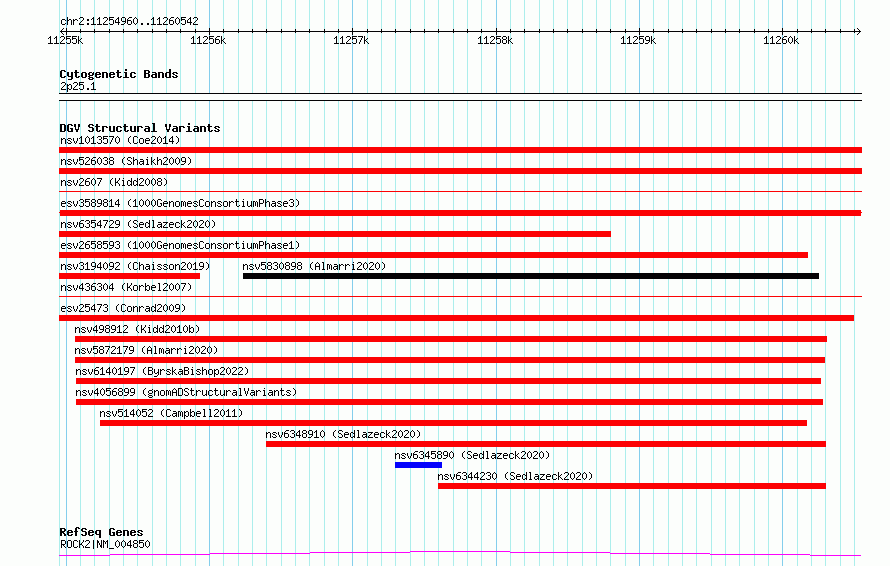
Task: Click the RefSeq Genes track title
Action: tap(101, 532)
